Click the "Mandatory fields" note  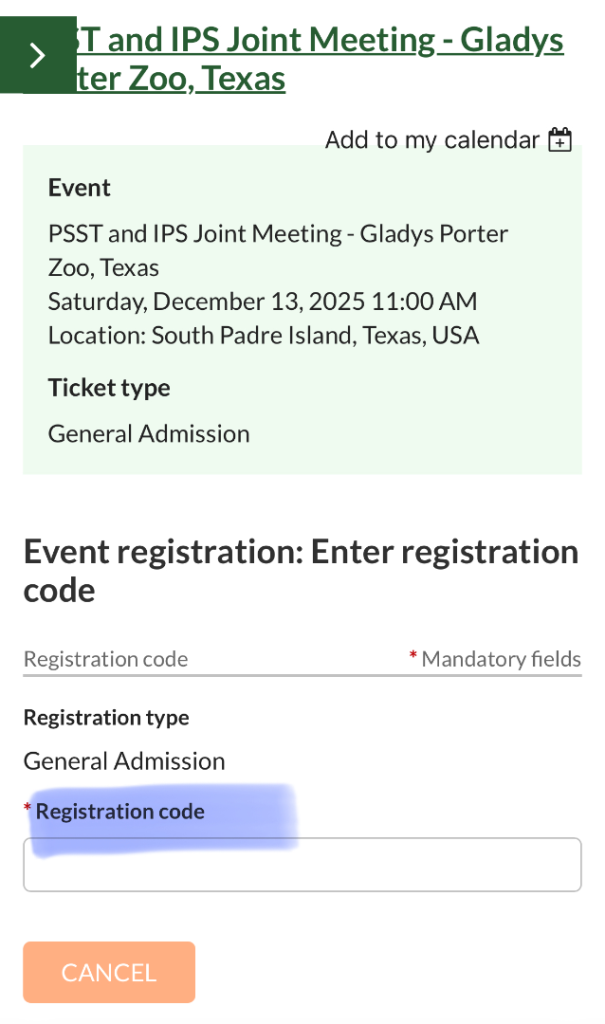coord(500,659)
